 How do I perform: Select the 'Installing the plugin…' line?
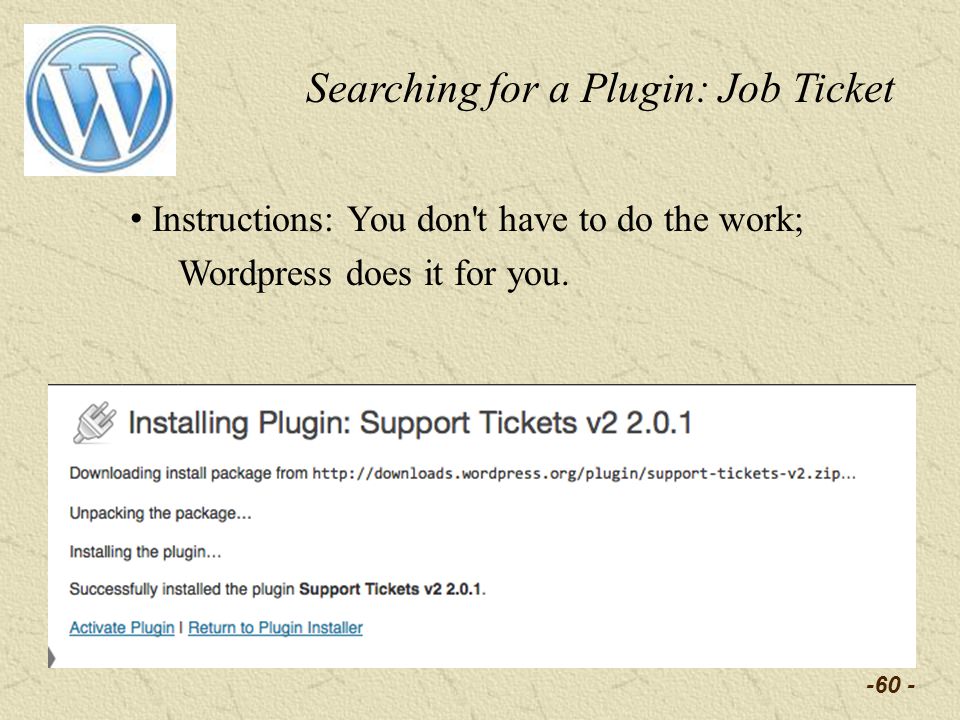(x=145, y=552)
